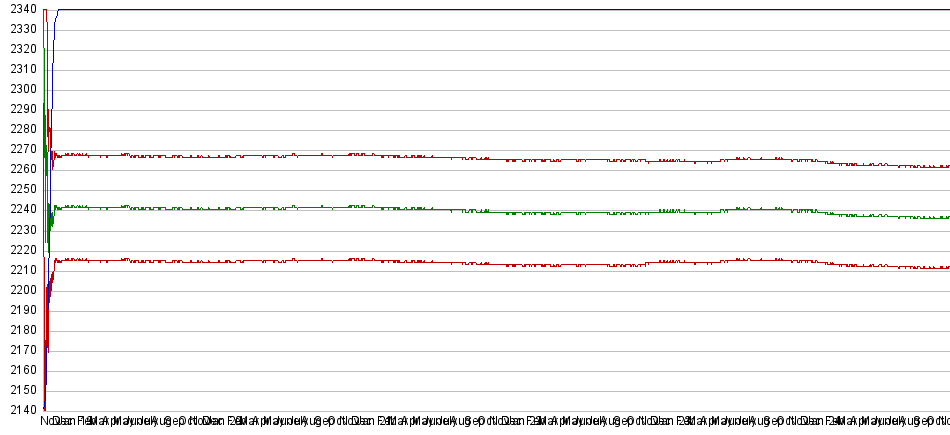The width and height of the screenshot is (950, 435).
Task: Select the 2160 y-axis label
Action: click(20, 370)
